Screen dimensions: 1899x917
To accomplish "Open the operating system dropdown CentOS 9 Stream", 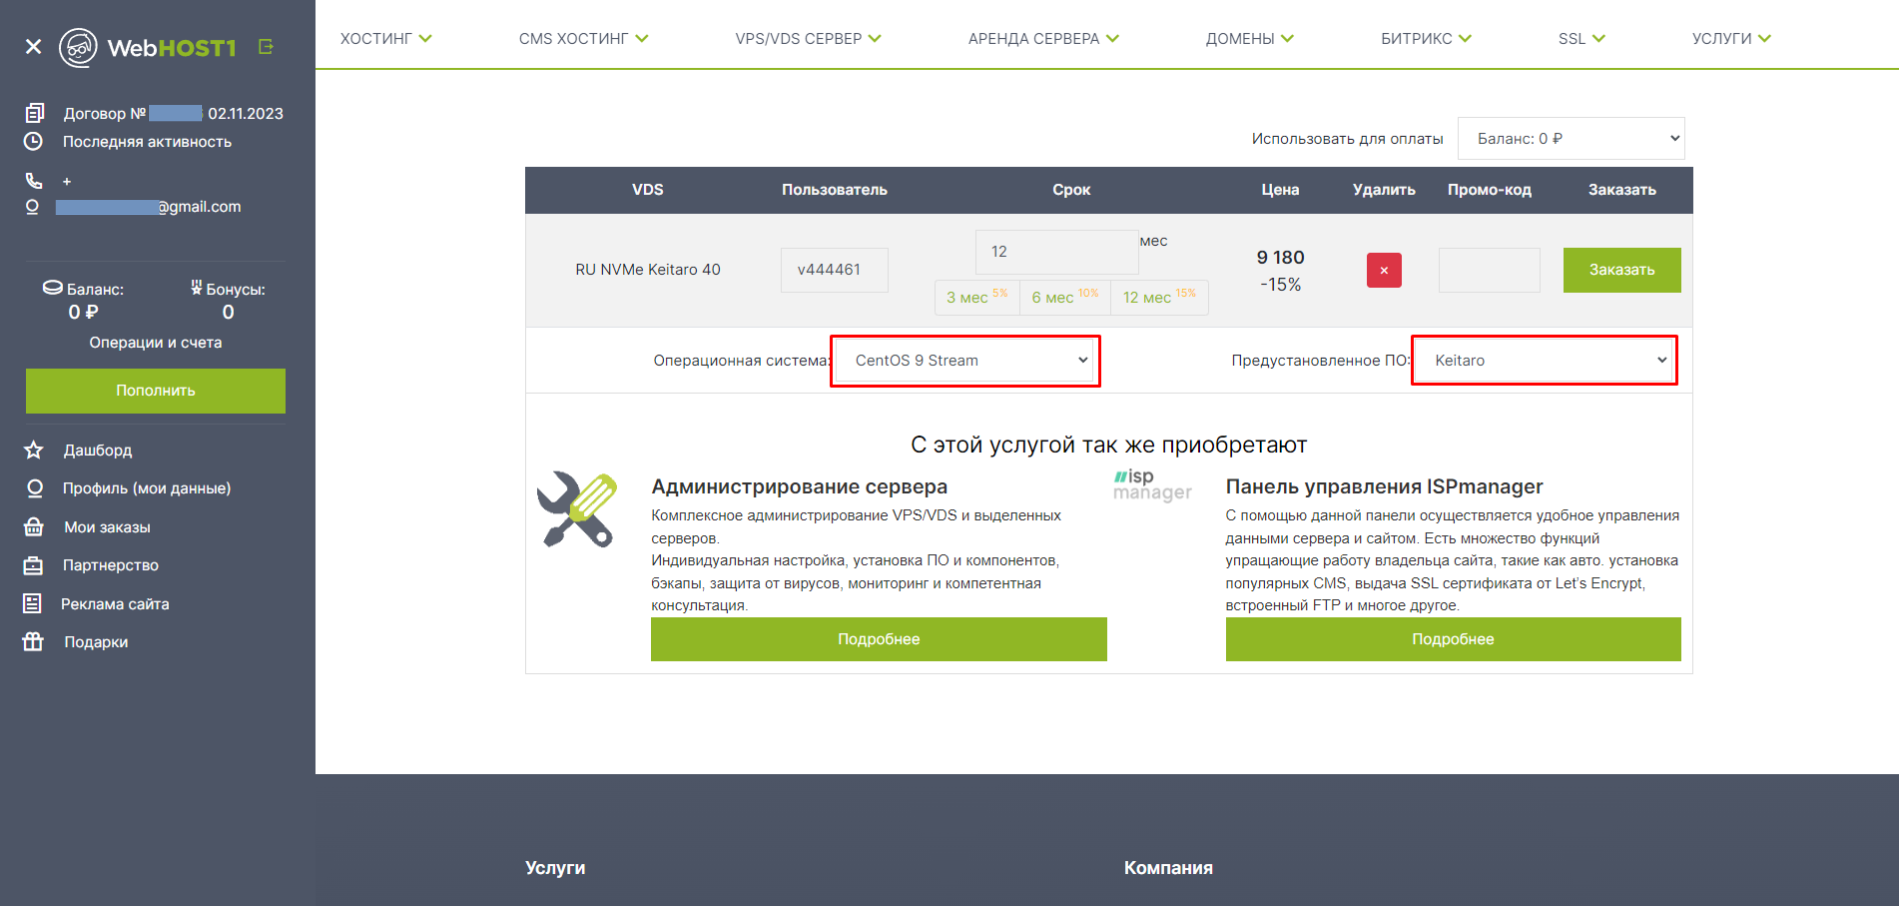I will 966,360.
